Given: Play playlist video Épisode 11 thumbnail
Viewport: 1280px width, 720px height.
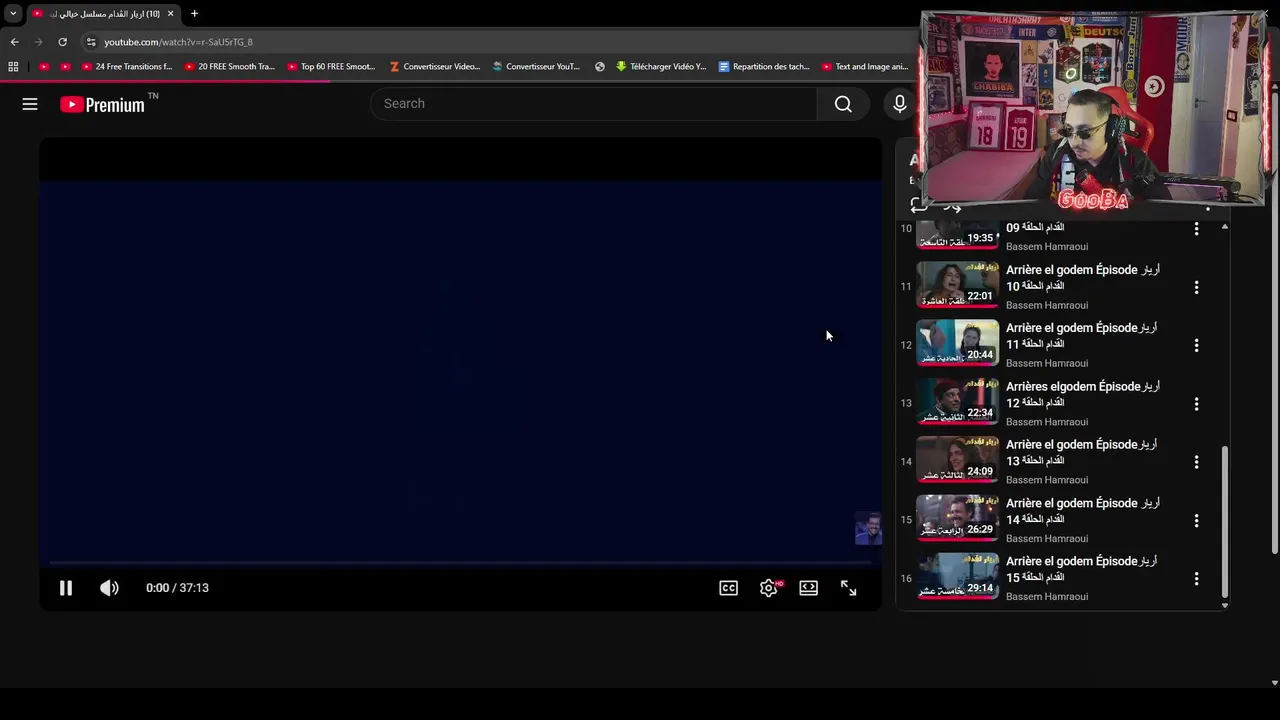Looking at the screenshot, I should 958,343.
